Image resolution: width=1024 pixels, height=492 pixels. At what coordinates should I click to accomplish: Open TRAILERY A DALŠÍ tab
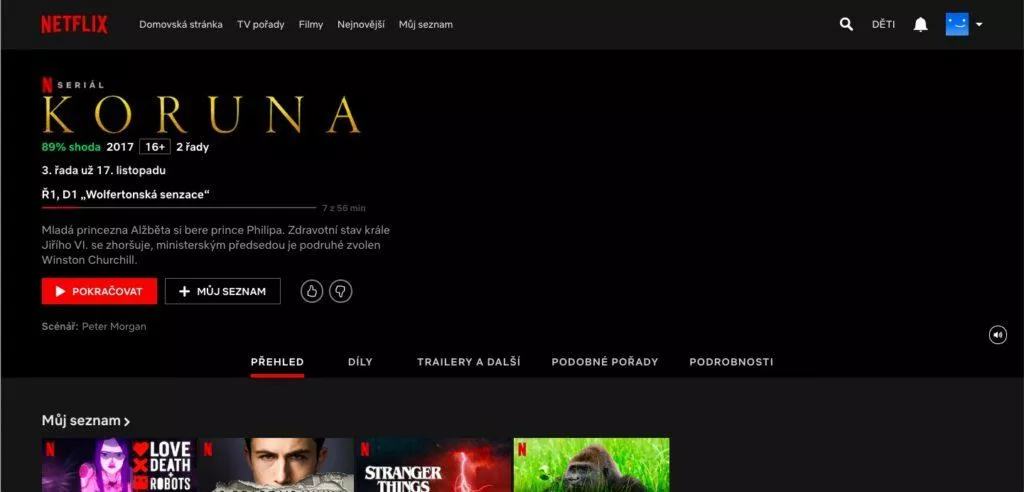pos(468,362)
